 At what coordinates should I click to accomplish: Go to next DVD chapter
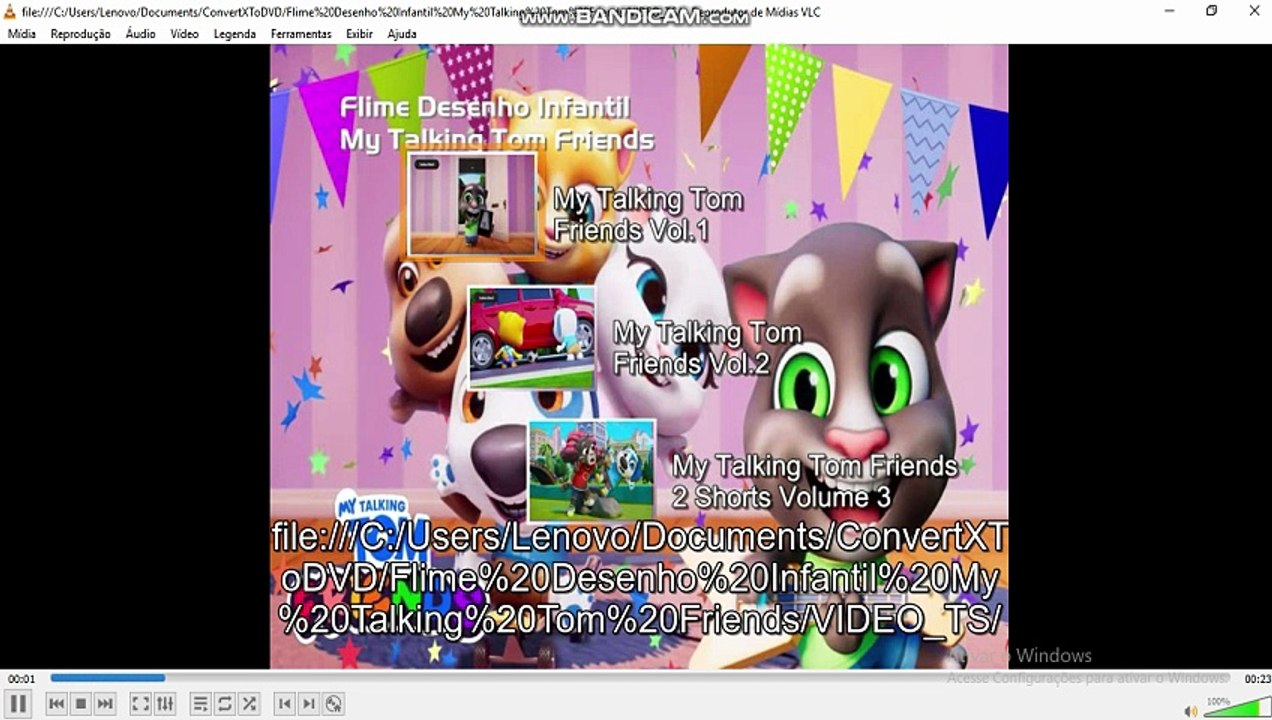[x=309, y=704]
